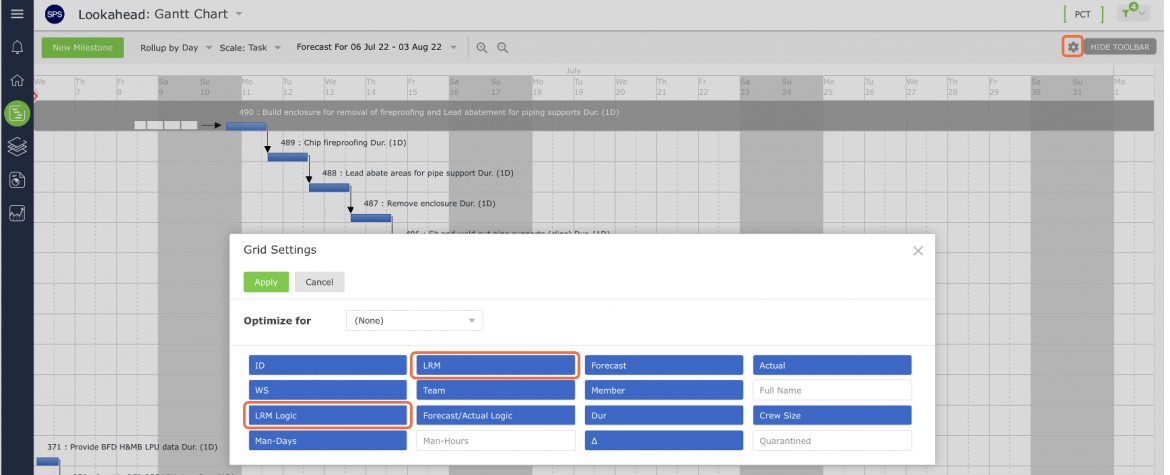Toggle the Dur column
The height and width of the screenshot is (475, 1170).
coord(664,415)
